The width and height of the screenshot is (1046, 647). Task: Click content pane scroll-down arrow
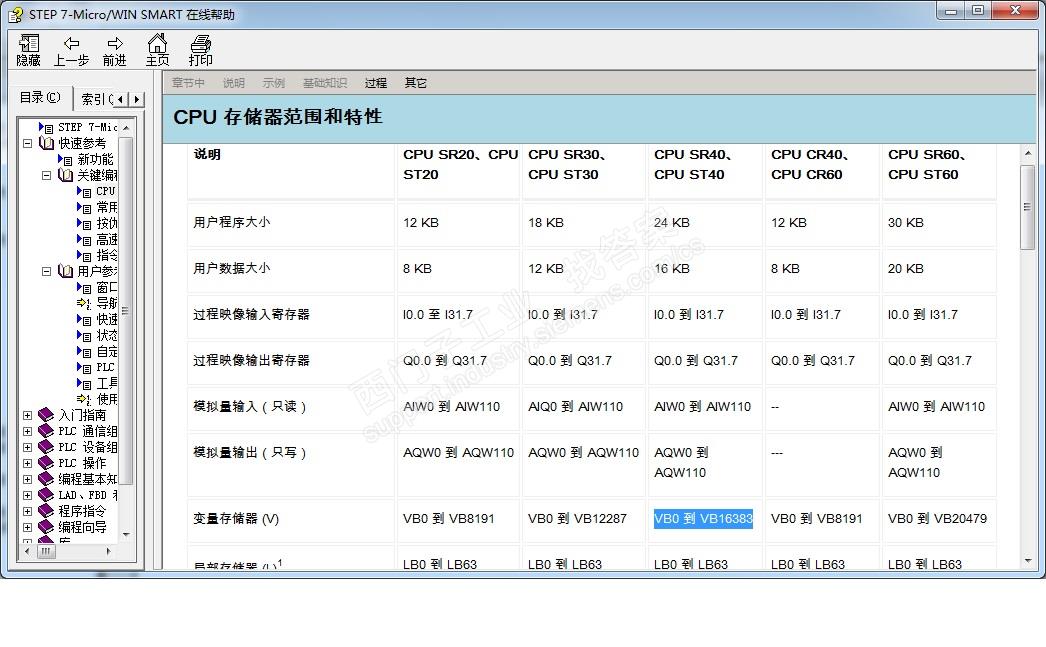click(x=1027, y=561)
